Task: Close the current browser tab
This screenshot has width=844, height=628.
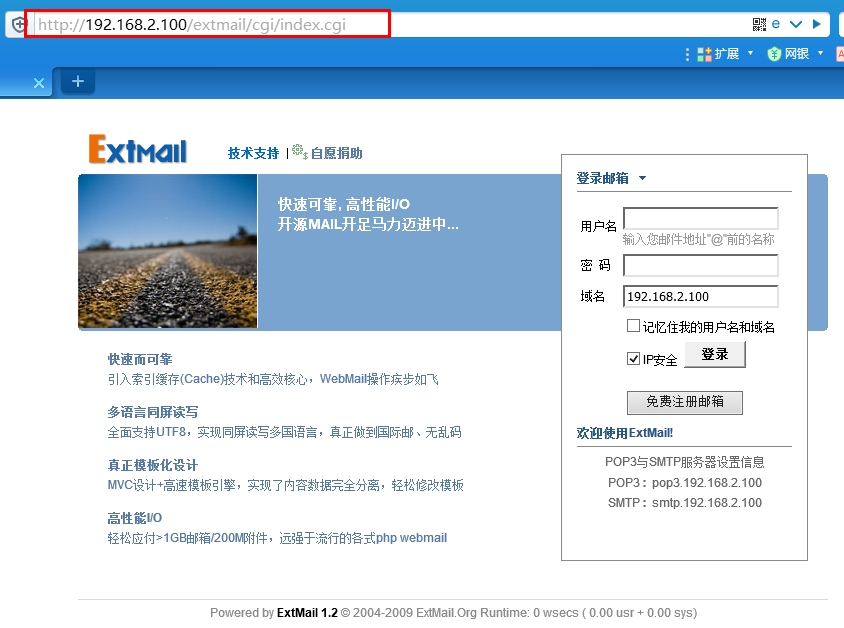Action: (x=39, y=83)
